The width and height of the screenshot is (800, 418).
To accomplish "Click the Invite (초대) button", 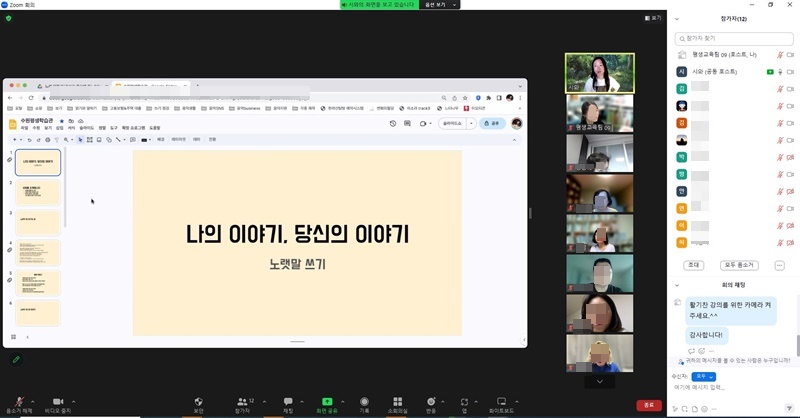I will [x=693, y=265].
